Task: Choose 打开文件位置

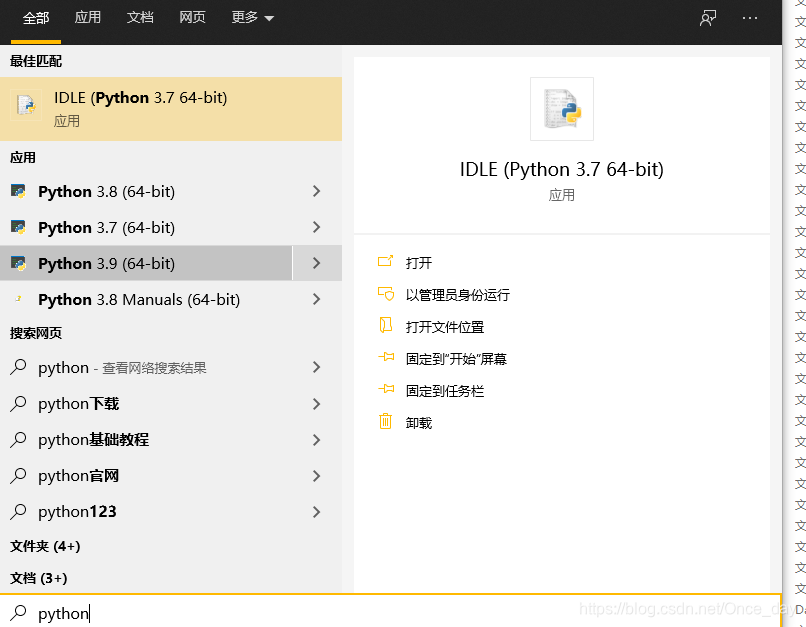Action: tap(445, 327)
